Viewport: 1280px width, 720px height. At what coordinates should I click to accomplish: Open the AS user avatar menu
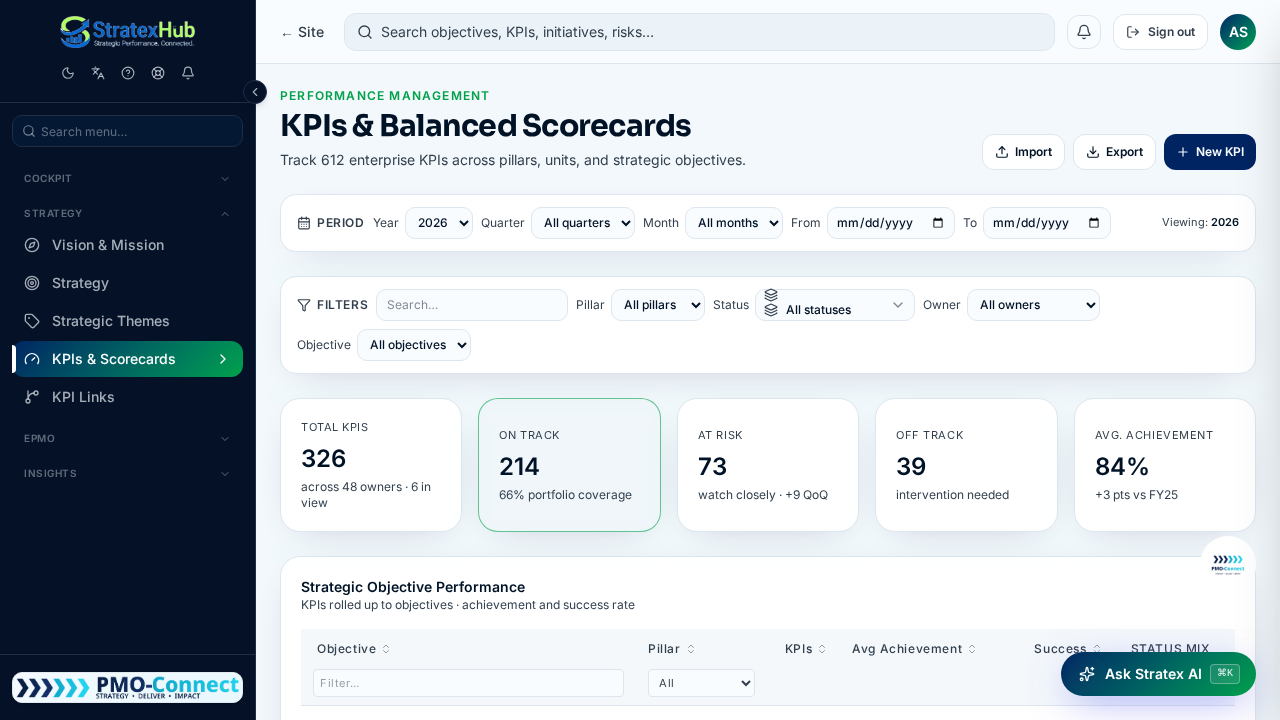tap(1238, 32)
